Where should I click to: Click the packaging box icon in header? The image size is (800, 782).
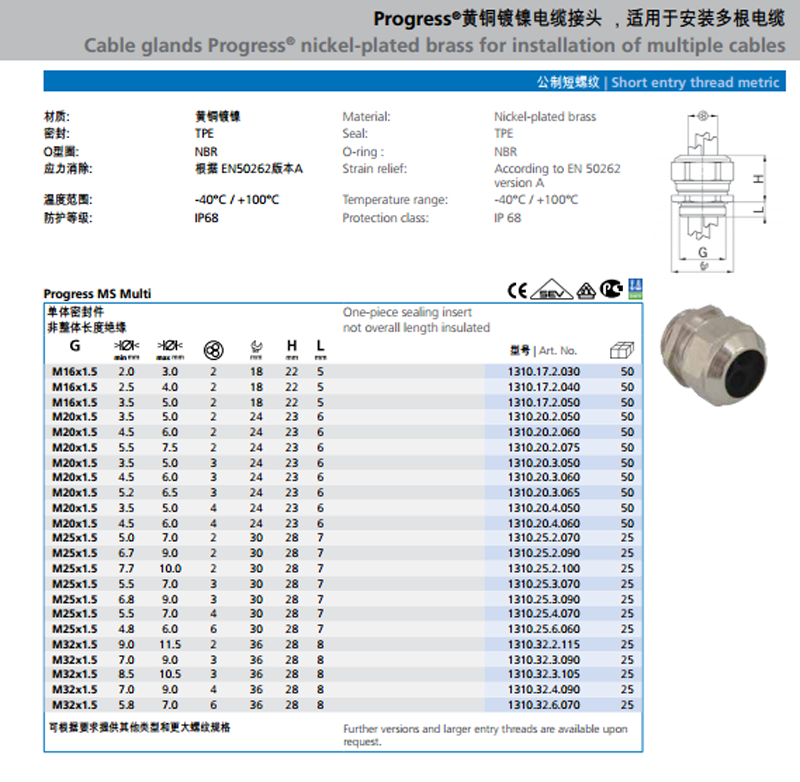621,350
